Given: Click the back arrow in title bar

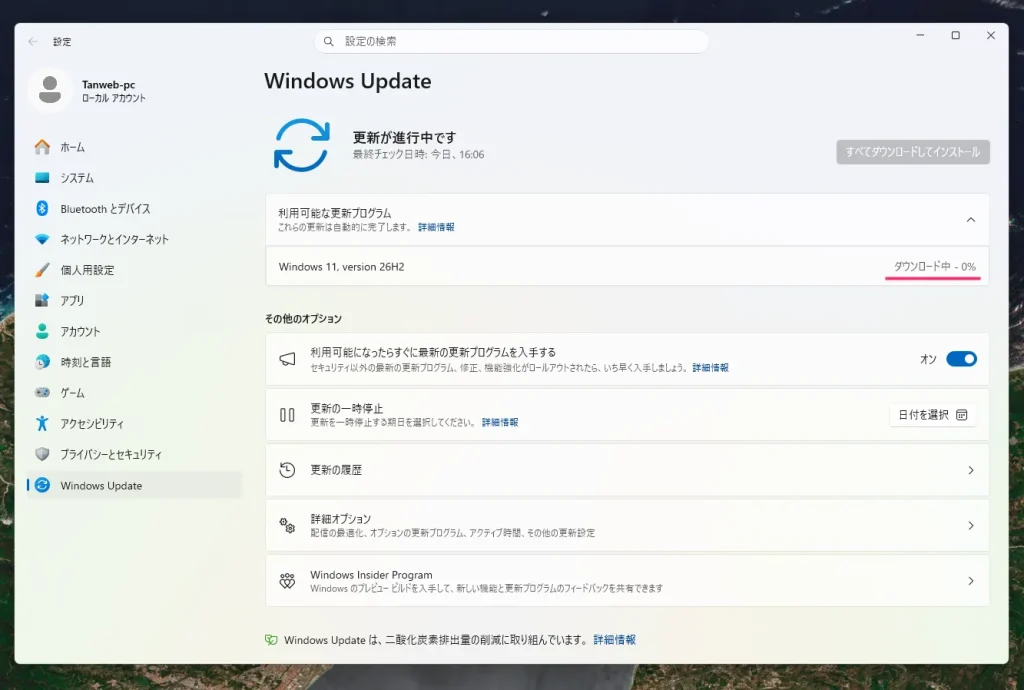Looking at the screenshot, I should 33,41.
